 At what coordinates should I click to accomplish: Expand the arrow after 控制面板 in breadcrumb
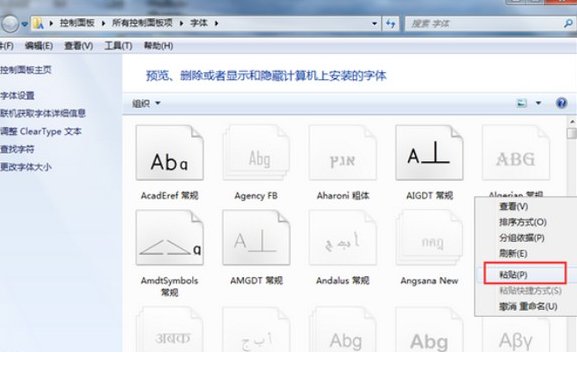click(103, 23)
